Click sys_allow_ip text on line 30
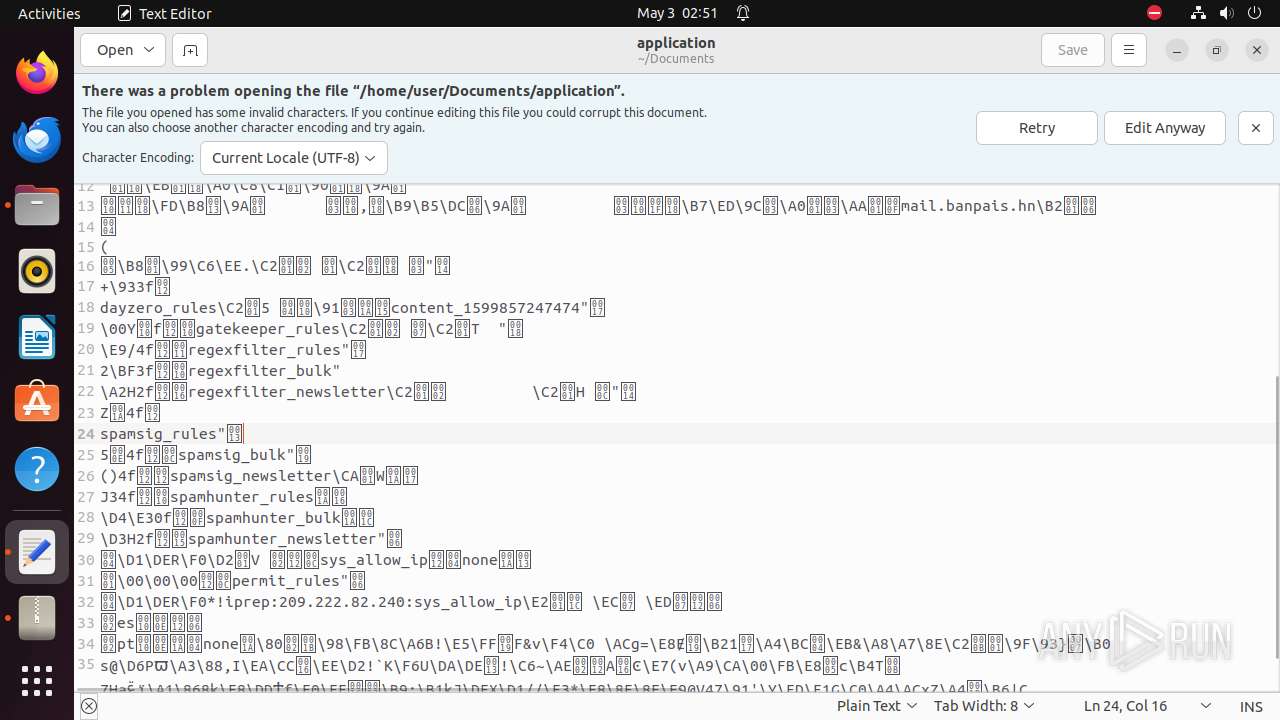 click(373, 560)
